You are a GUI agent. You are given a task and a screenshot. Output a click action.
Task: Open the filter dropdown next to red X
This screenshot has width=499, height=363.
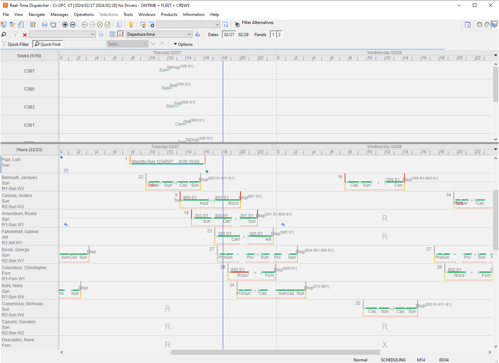[x=62, y=34]
